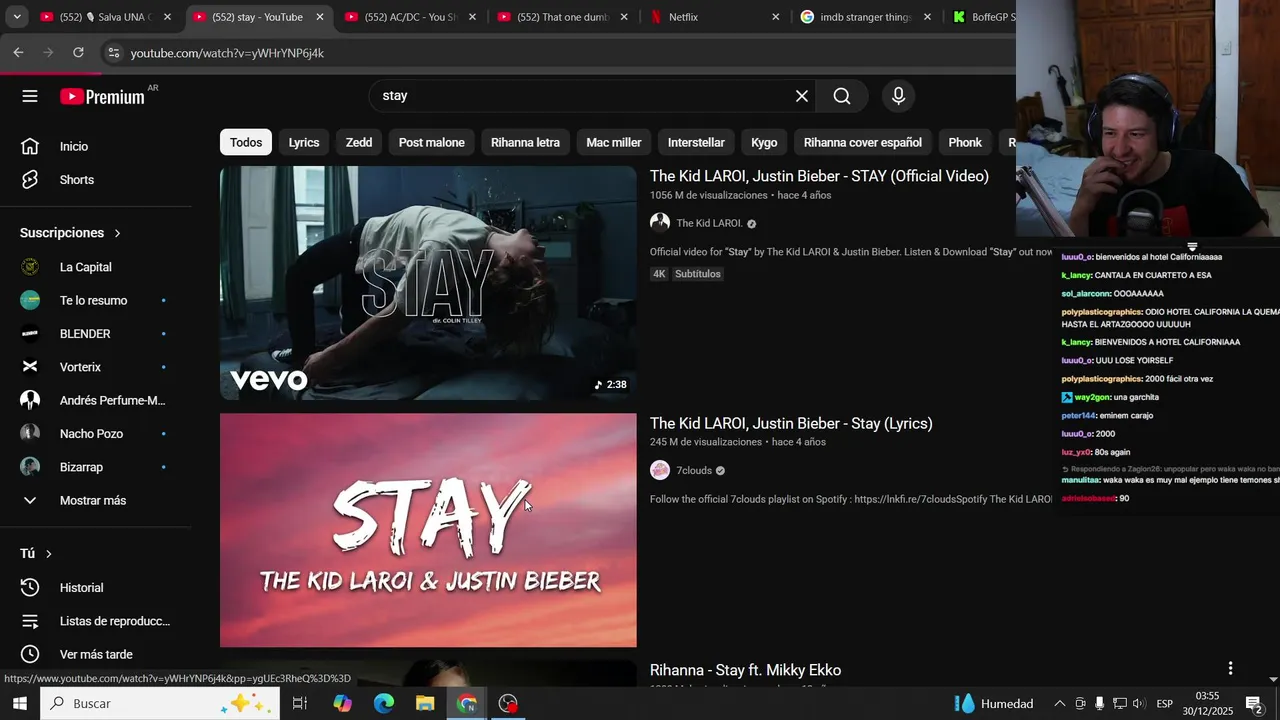Open site information icon in address bar

[114, 53]
